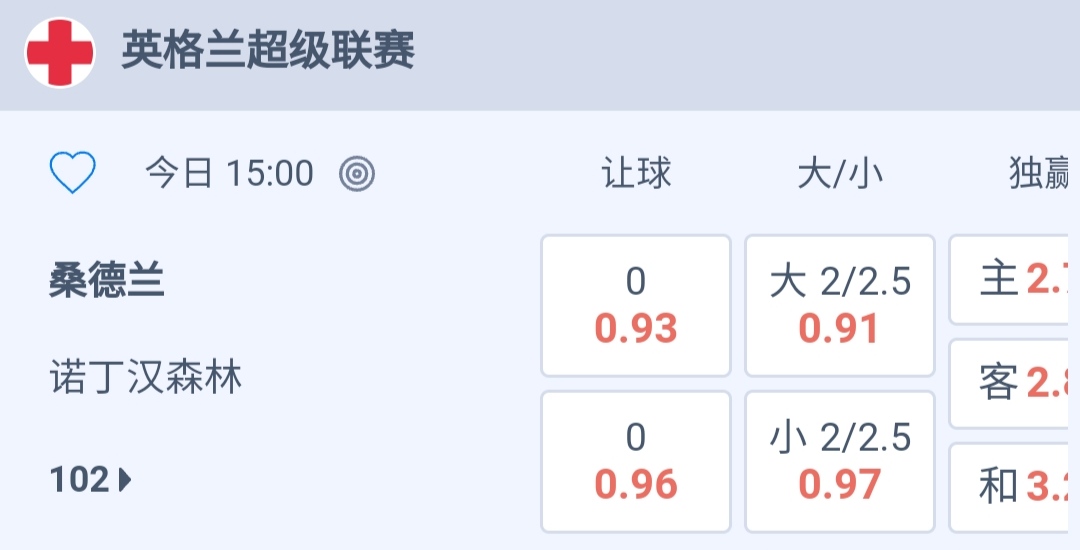Expand the triangle arrow beside 102
This screenshot has height=550, width=1080.
pos(125,481)
